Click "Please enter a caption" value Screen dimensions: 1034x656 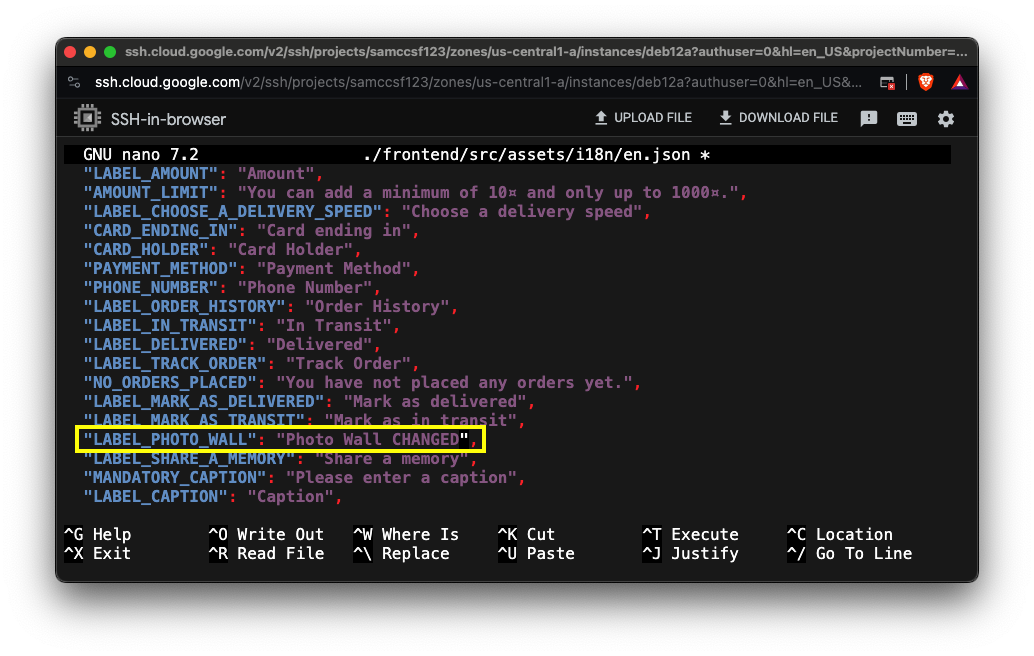(401, 478)
